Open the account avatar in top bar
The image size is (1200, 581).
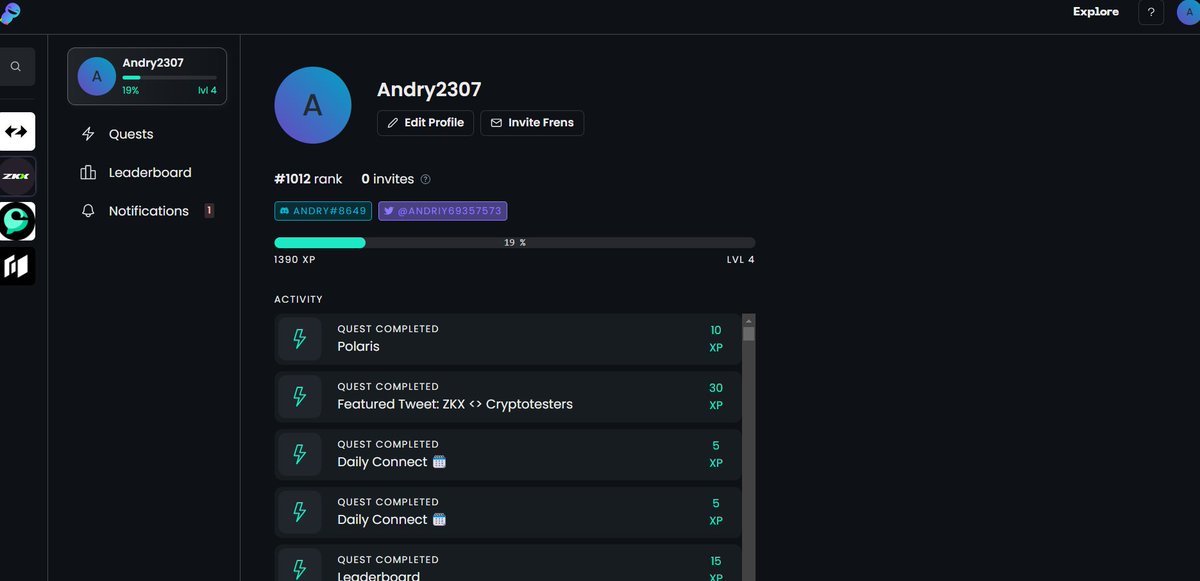click(x=1188, y=12)
